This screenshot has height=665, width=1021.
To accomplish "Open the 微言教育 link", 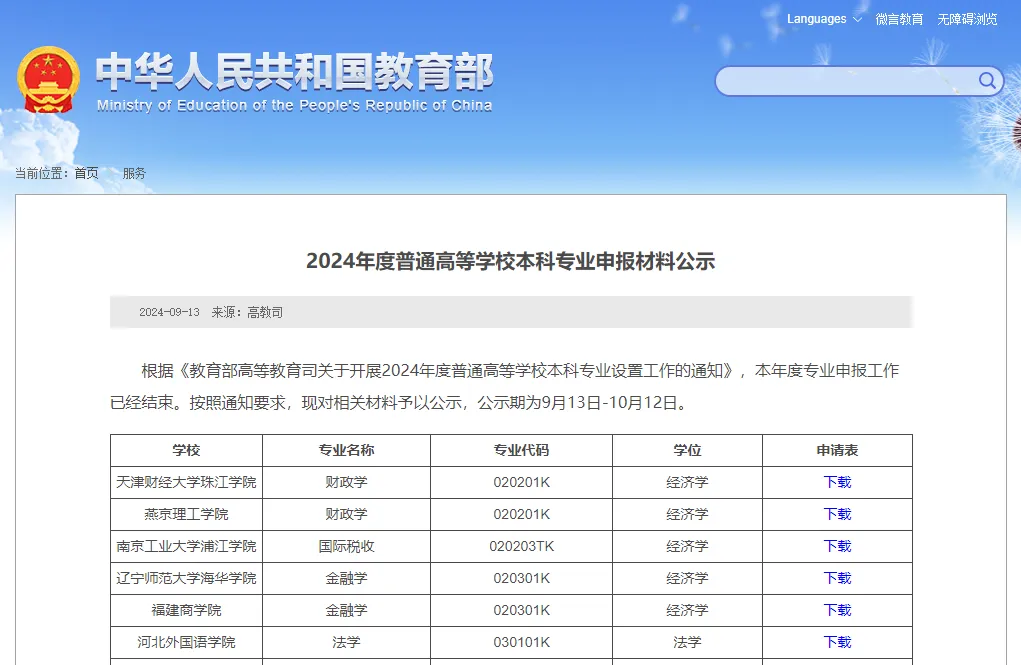I will coord(899,20).
